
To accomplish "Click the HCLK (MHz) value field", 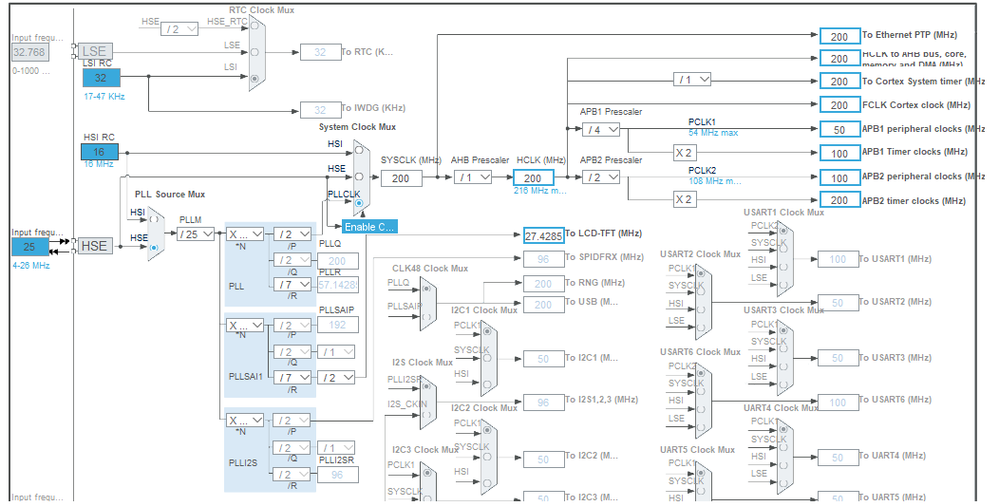I will [x=533, y=178].
